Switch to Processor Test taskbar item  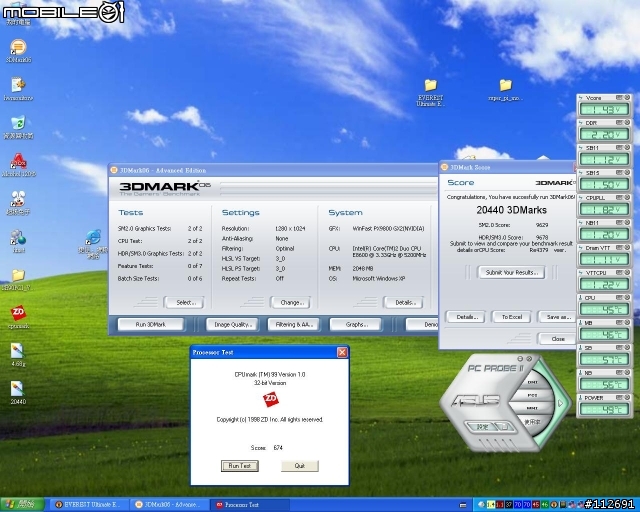click(250, 505)
